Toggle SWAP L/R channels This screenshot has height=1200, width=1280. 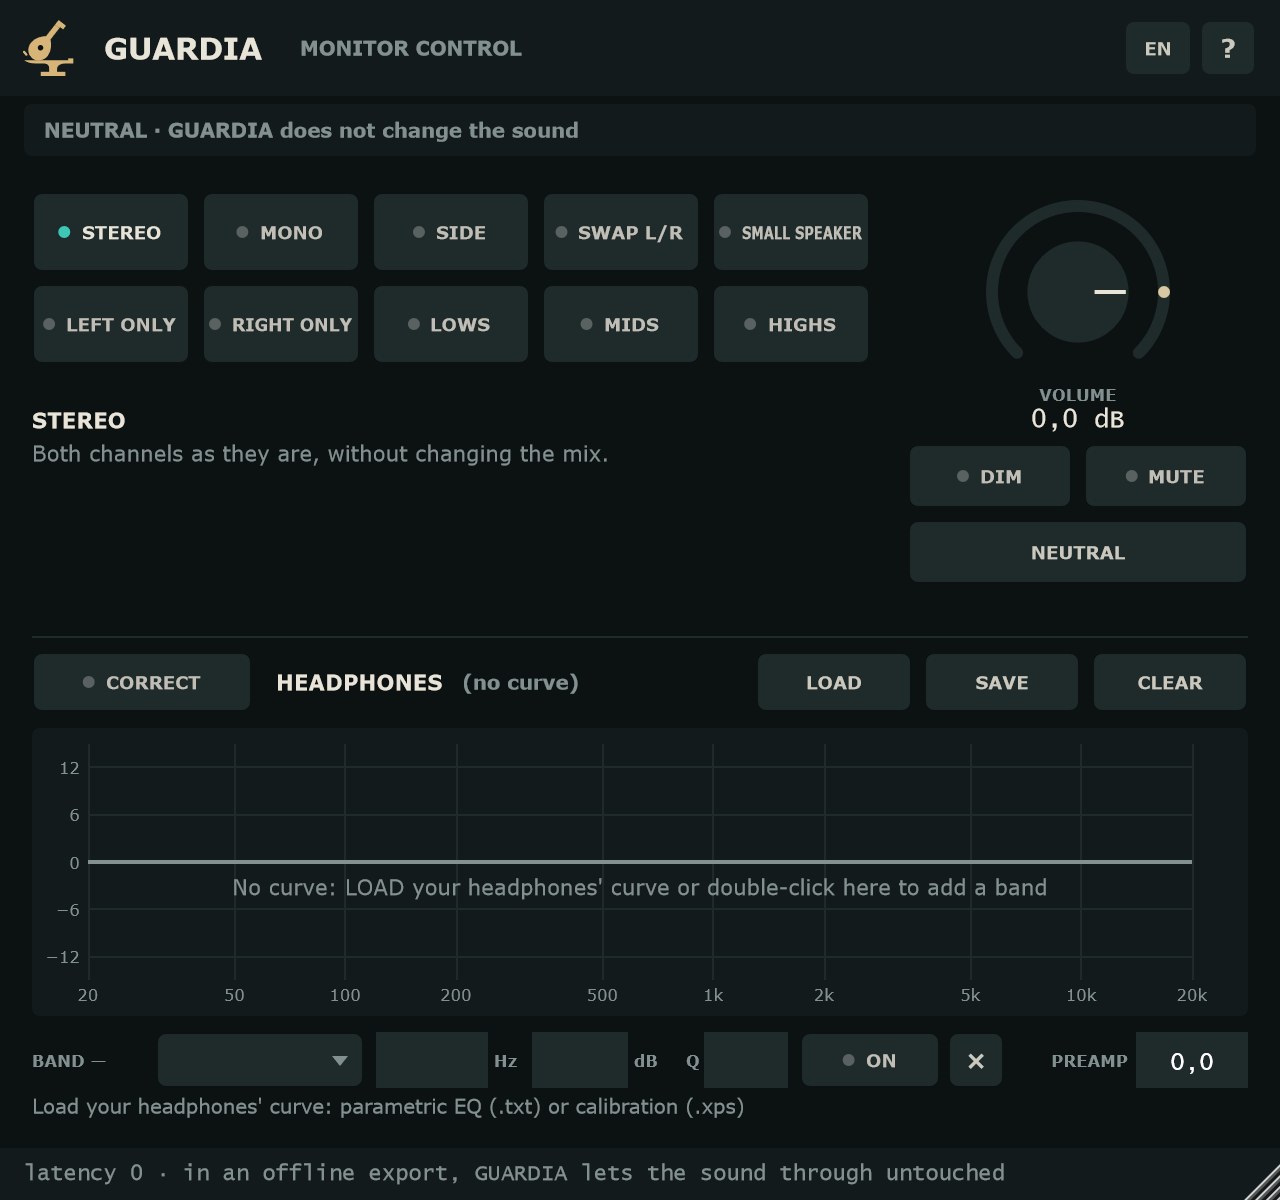click(x=621, y=232)
